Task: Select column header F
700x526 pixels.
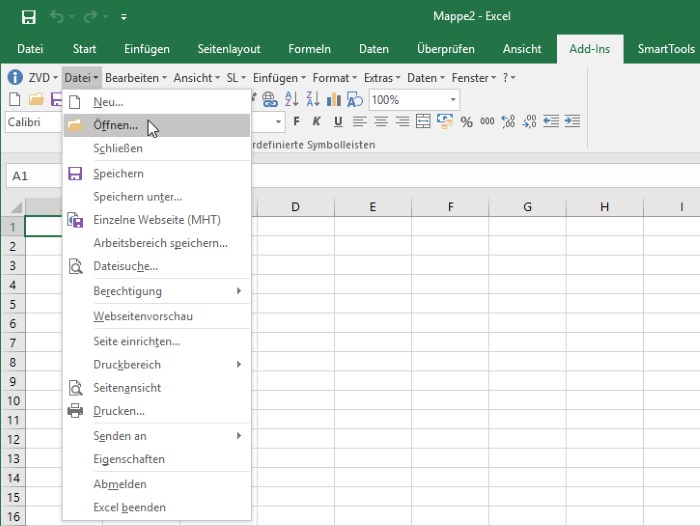Action: coord(450,207)
